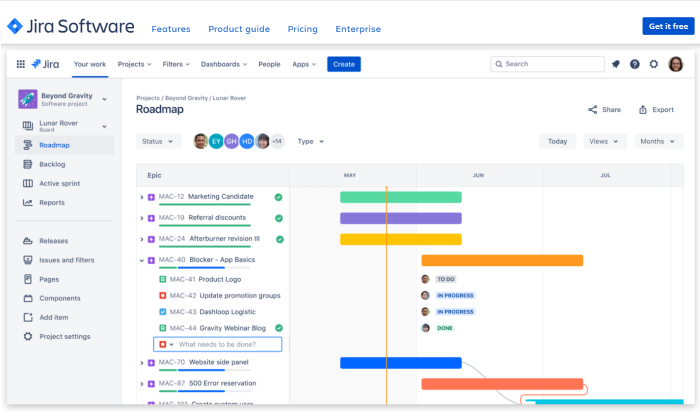The height and width of the screenshot is (420, 700).
Task: Click the Add item icon
Action: [x=28, y=317]
